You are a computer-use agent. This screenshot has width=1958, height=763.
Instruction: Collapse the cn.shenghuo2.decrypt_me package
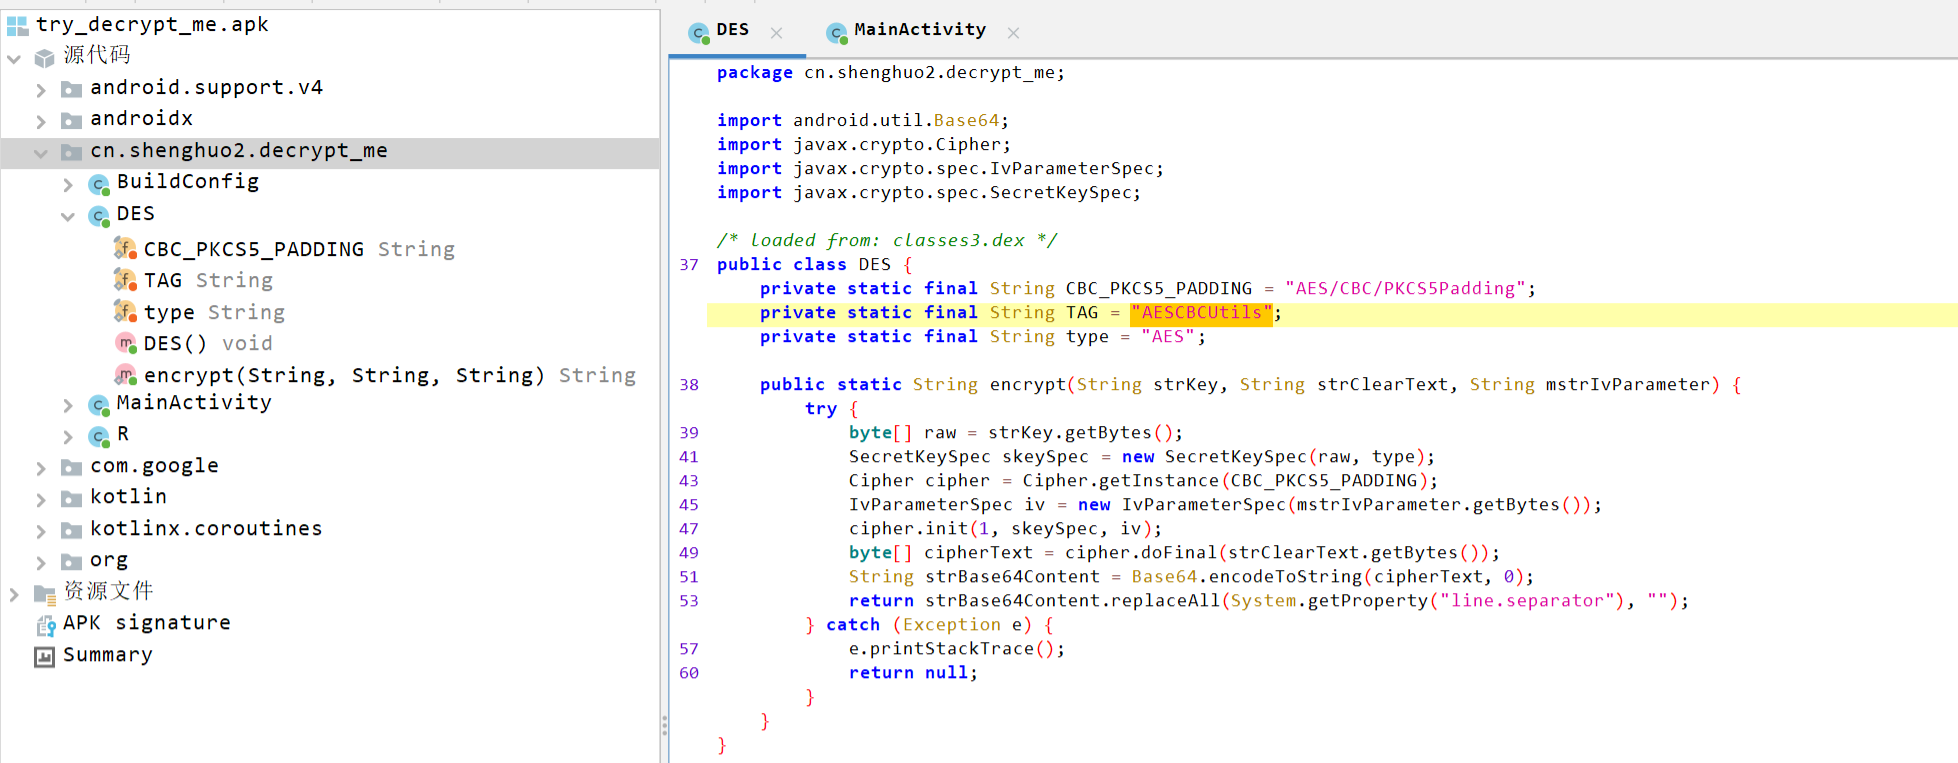[x=41, y=153]
